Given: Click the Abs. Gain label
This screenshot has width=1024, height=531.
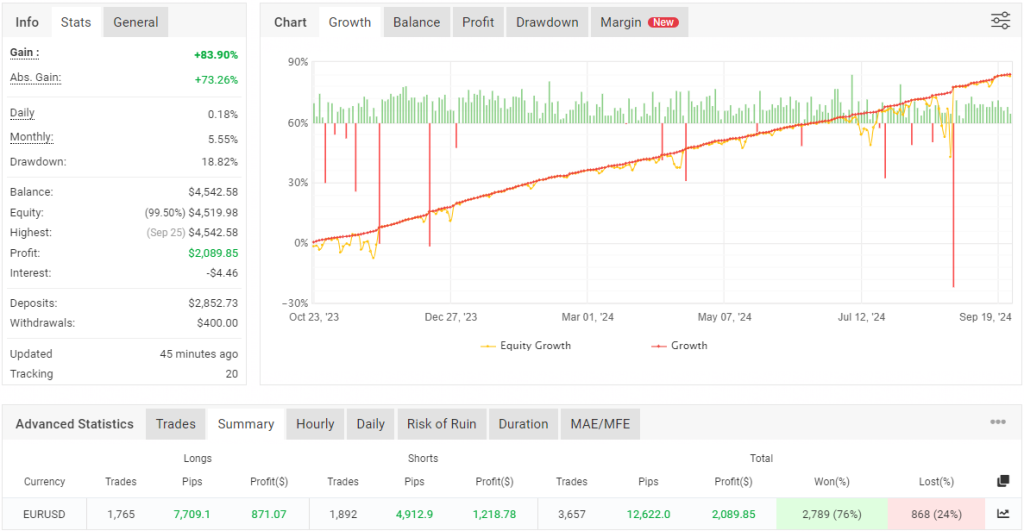Looking at the screenshot, I should point(35,78).
